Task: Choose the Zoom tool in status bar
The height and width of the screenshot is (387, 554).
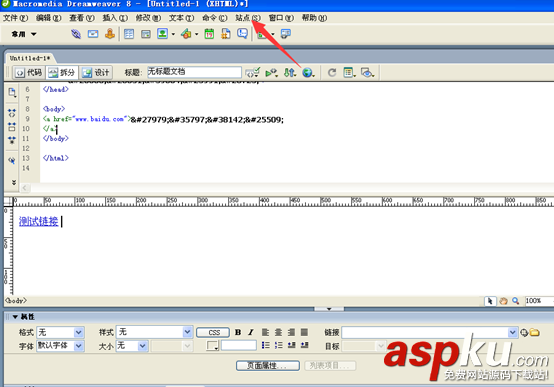Action: pos(515,301)
